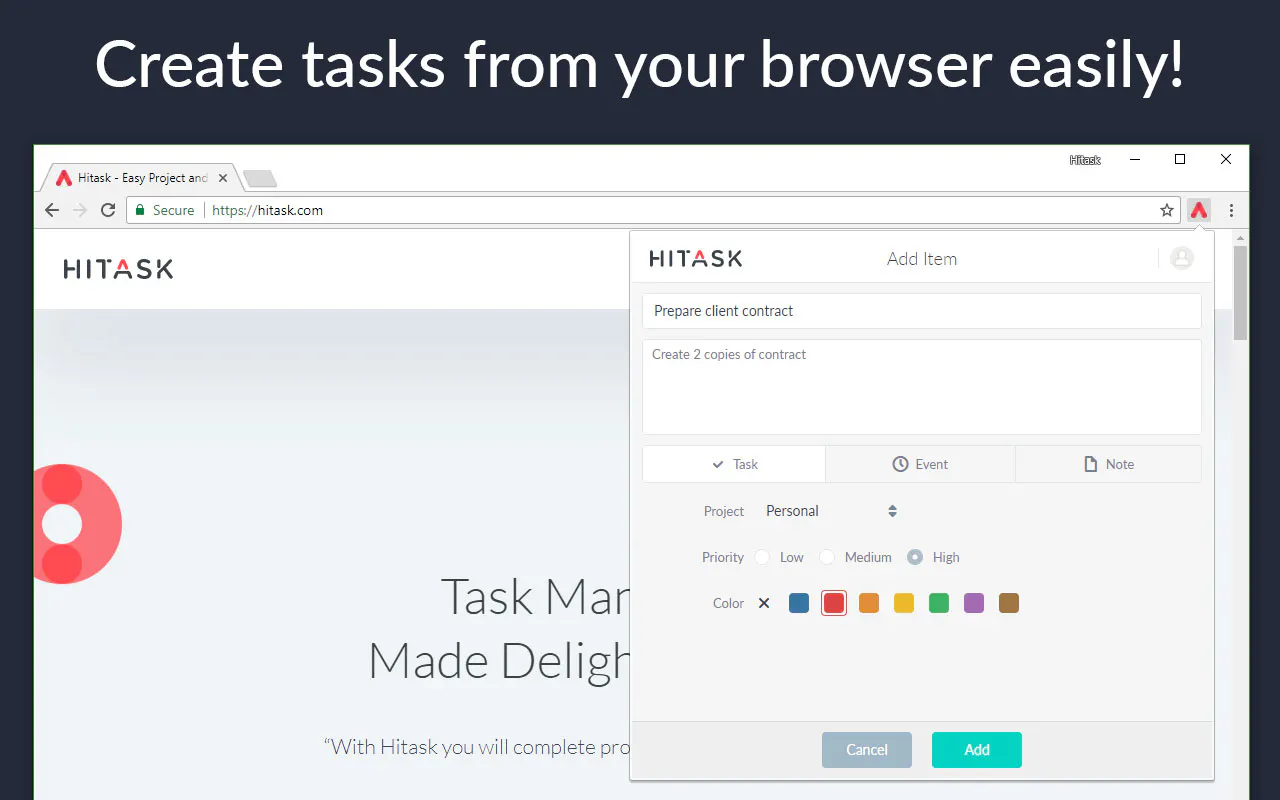Switch to the Note tab

tap(1108, 464)
